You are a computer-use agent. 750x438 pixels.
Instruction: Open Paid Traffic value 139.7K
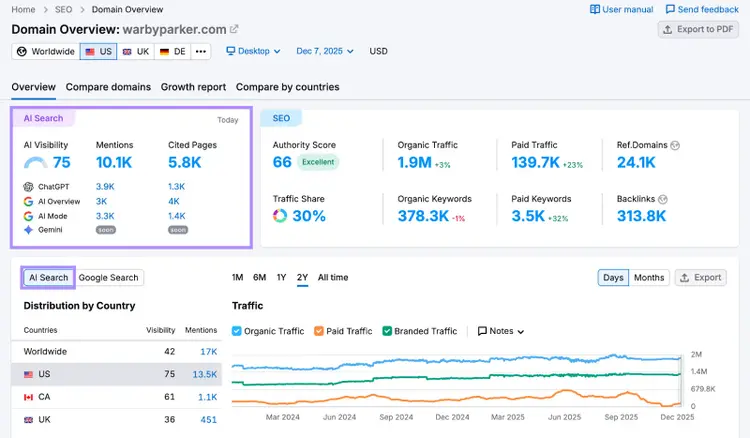point(535,163)
